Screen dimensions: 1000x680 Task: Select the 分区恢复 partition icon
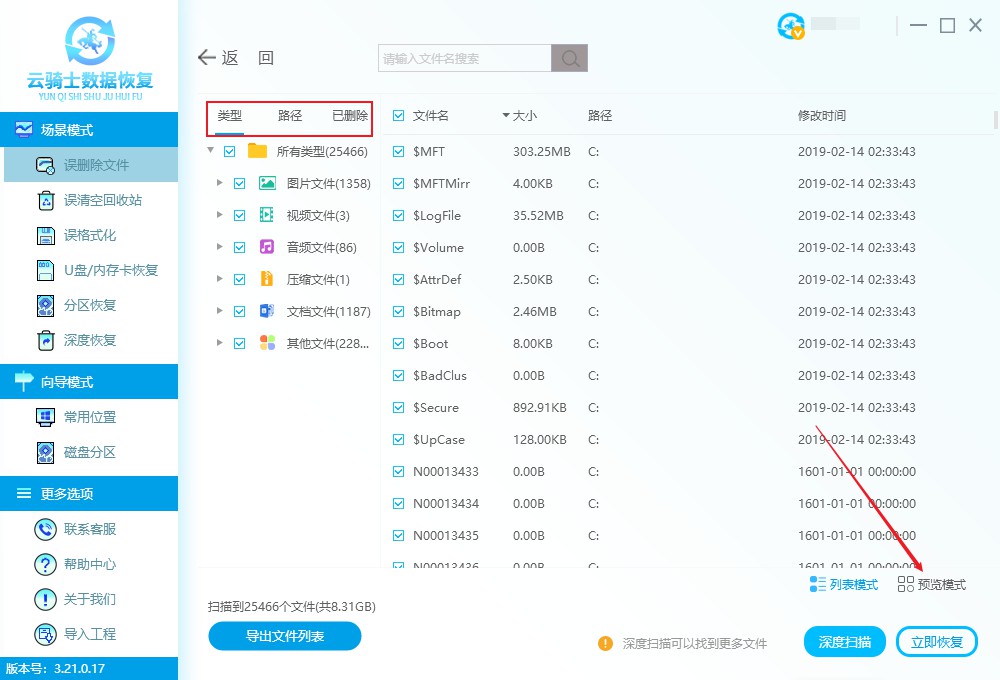point(45,306)
